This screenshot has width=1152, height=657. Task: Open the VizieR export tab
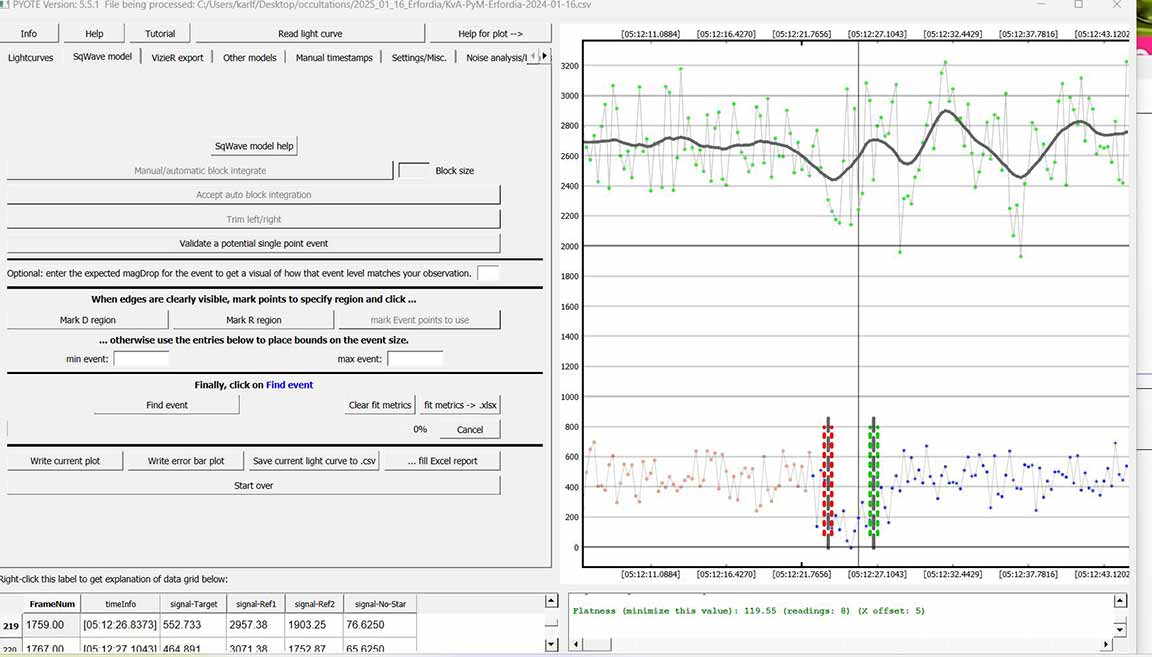click(x=177, y=57)
